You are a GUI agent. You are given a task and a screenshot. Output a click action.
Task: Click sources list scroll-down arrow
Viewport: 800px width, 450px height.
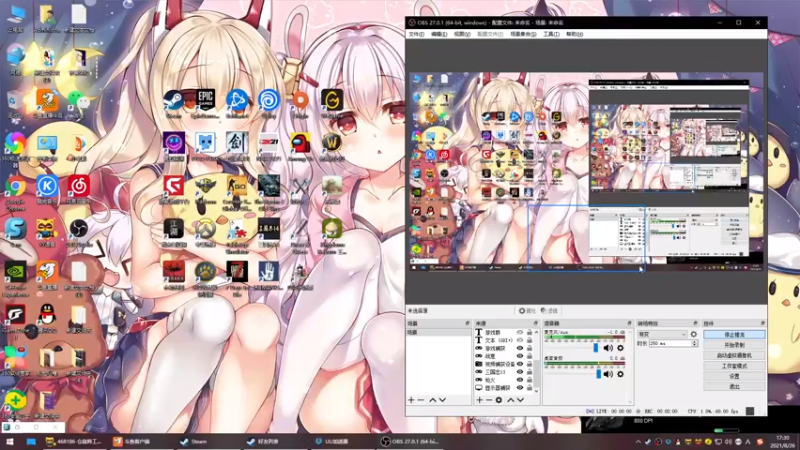coord(536,391)
